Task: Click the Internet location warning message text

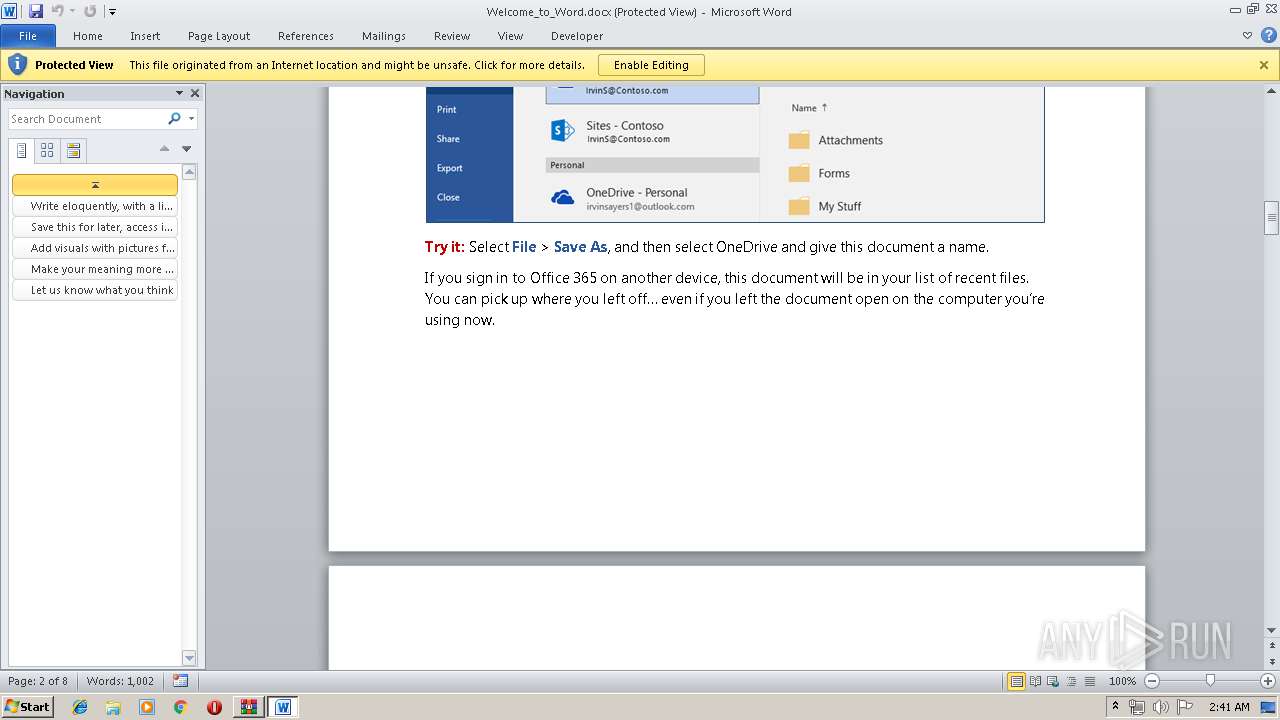Action: point(357,65)
